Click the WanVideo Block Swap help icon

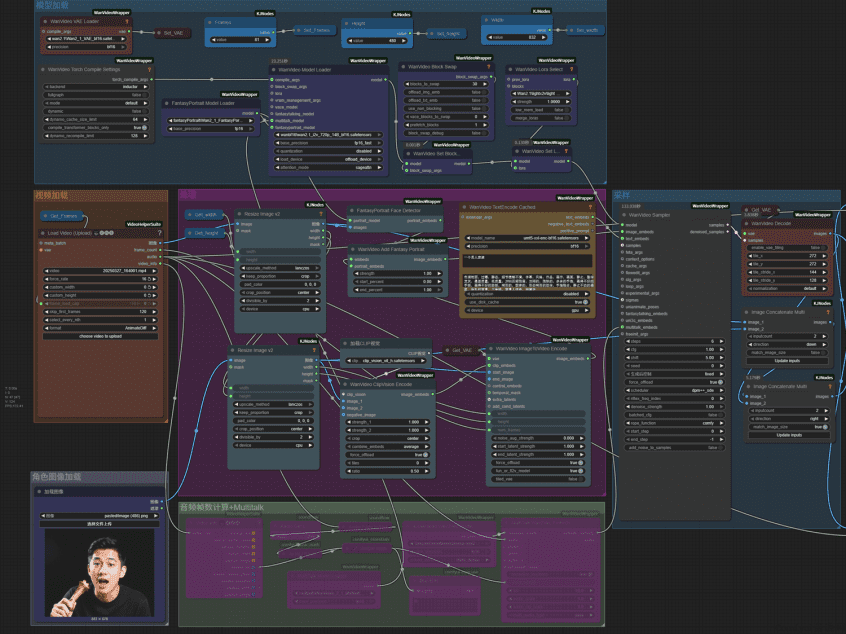click(x=489, y=67)
